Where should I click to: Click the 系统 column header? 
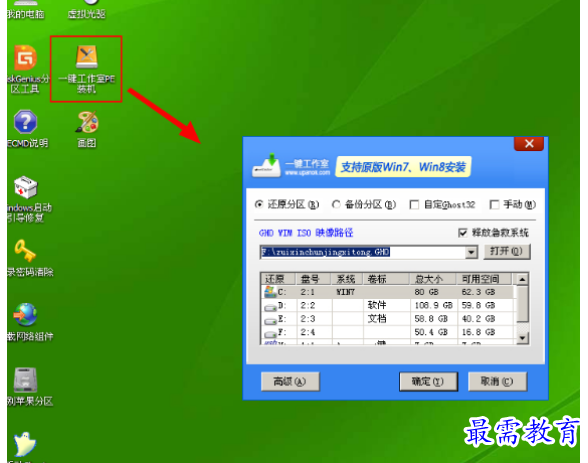346,279
